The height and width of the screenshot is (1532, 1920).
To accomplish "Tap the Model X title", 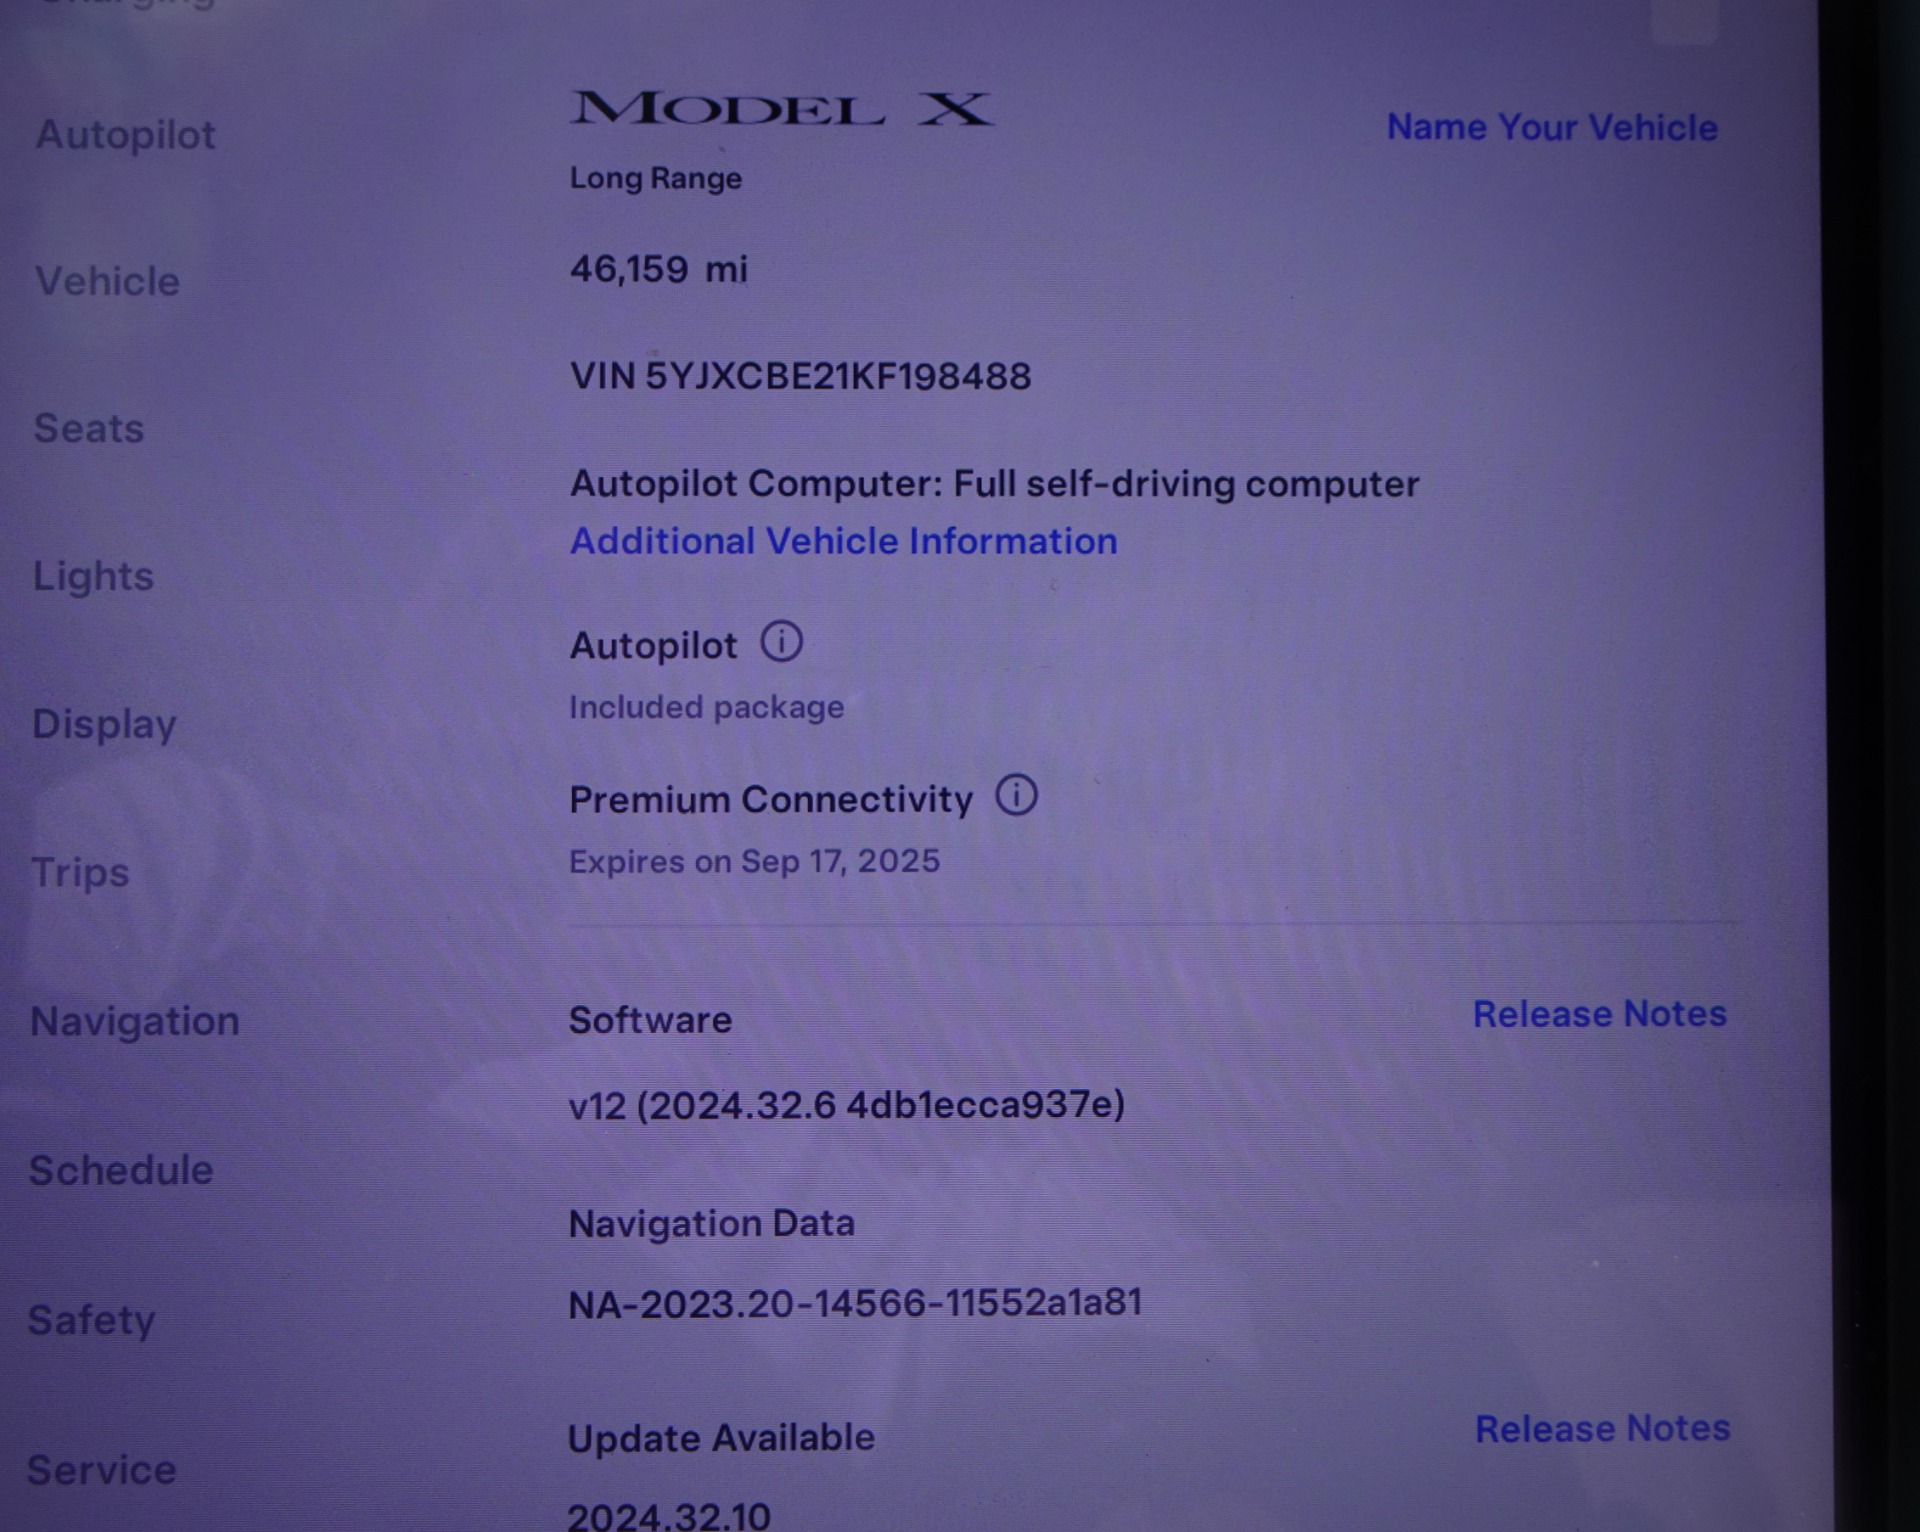I will point(782,108).
